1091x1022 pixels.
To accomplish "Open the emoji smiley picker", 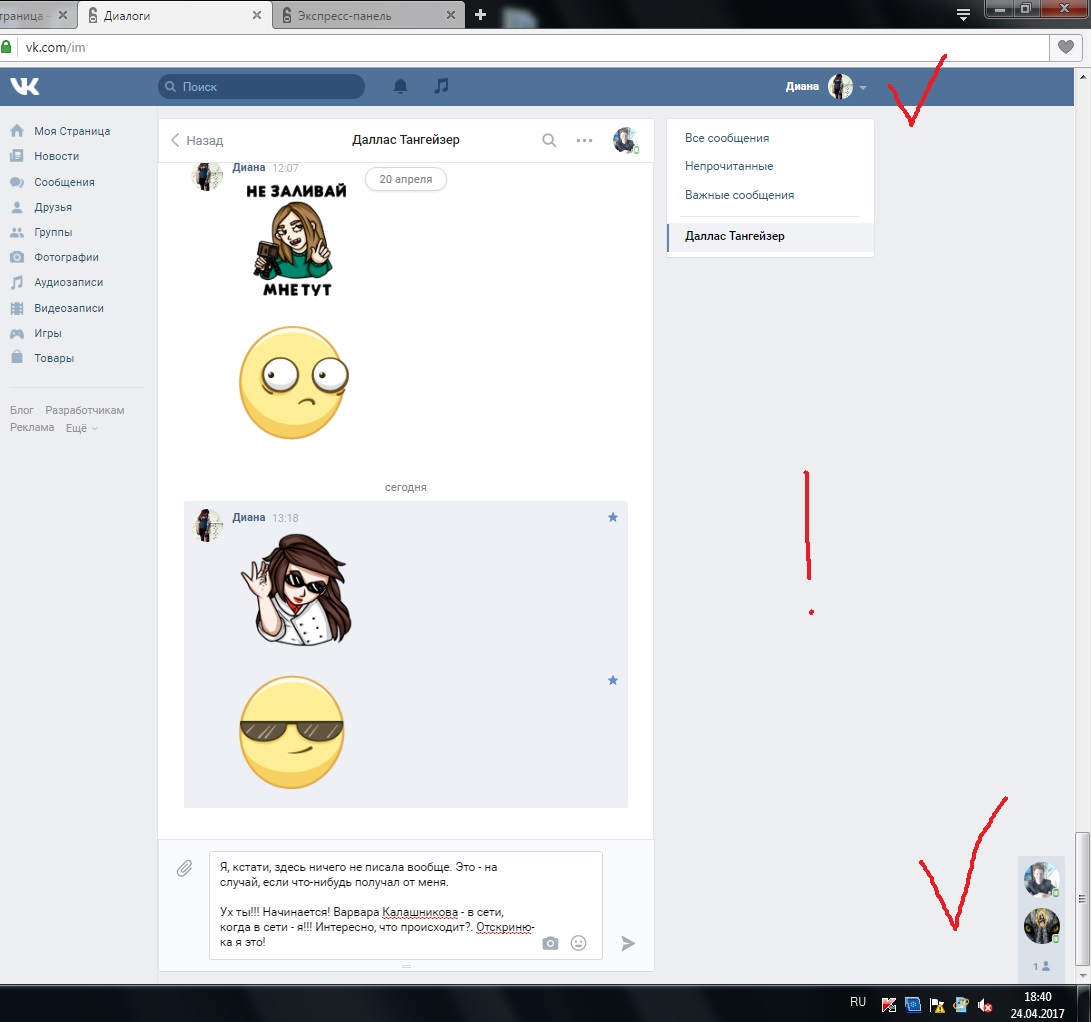I will 578,943.
